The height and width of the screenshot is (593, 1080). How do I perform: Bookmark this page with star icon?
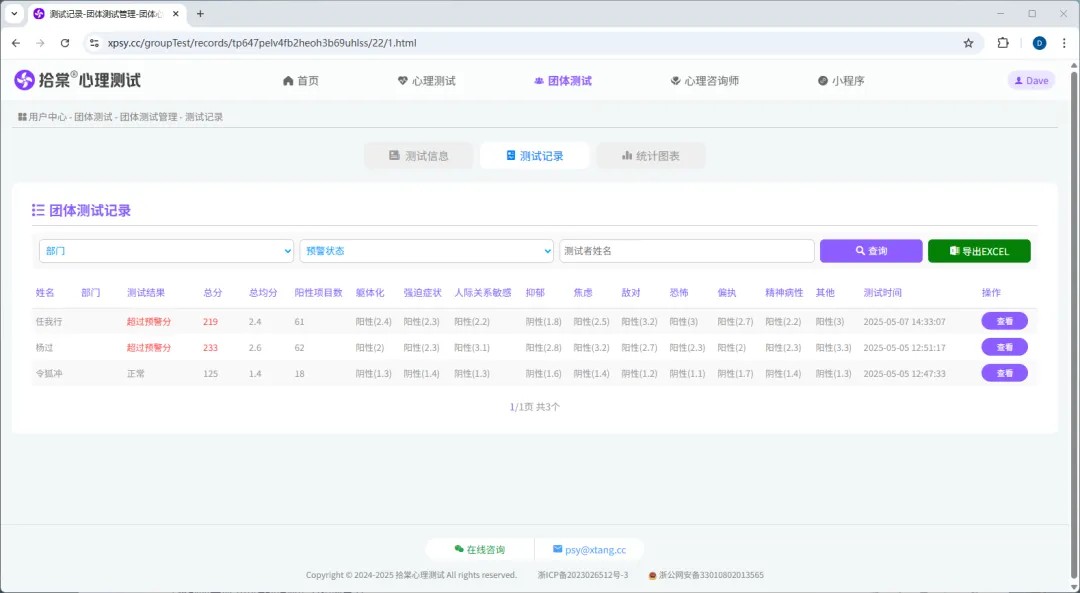(x=968, y=43)
